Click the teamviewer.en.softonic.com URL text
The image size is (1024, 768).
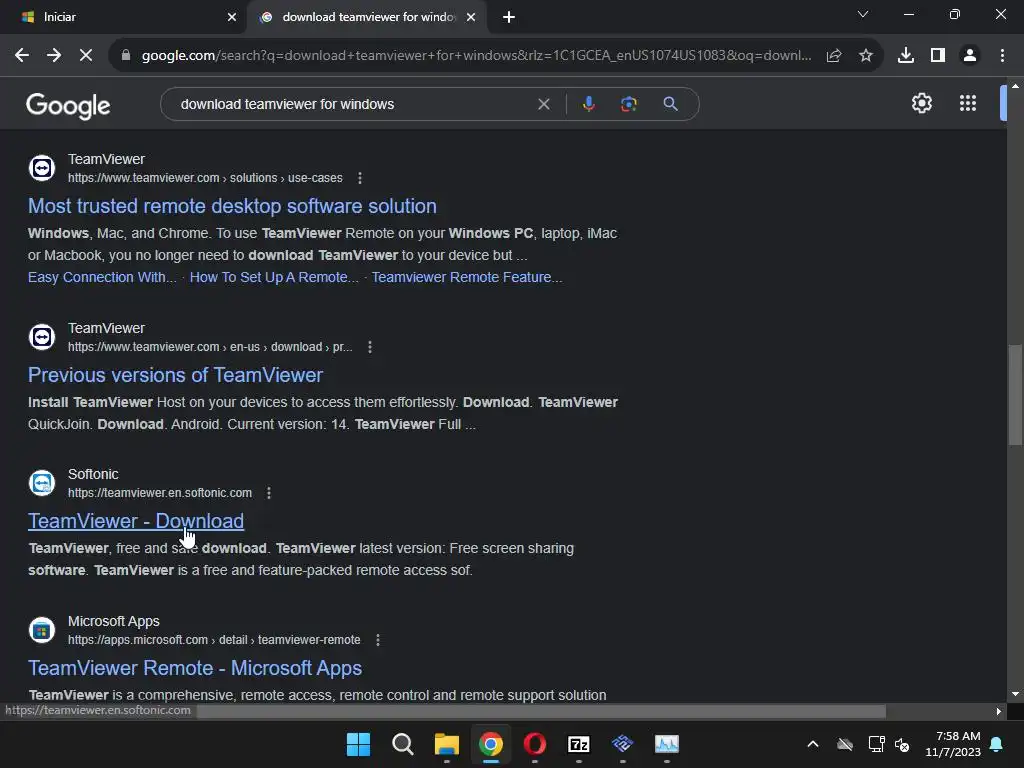(x=160, y=493)
